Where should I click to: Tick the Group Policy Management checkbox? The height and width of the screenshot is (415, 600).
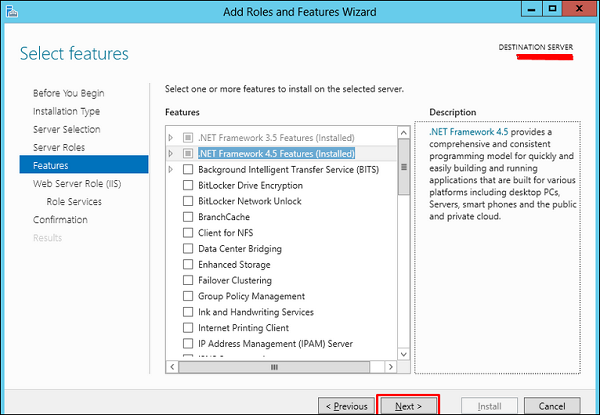pos(188,296)
